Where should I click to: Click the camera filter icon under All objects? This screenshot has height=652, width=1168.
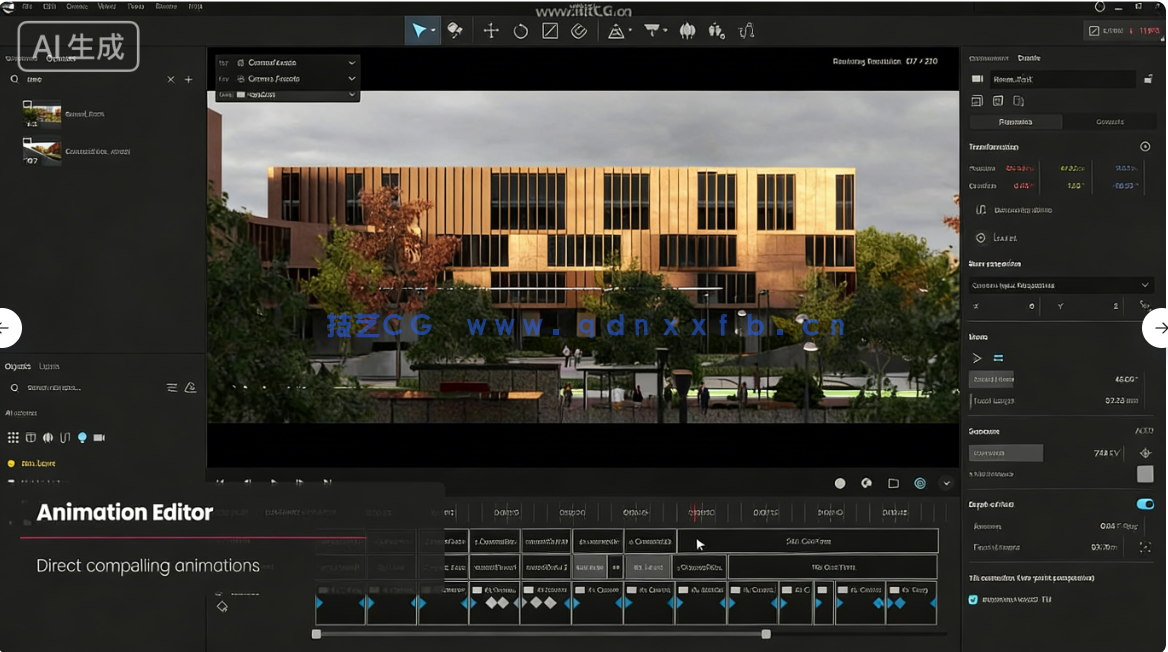(100, 438)
